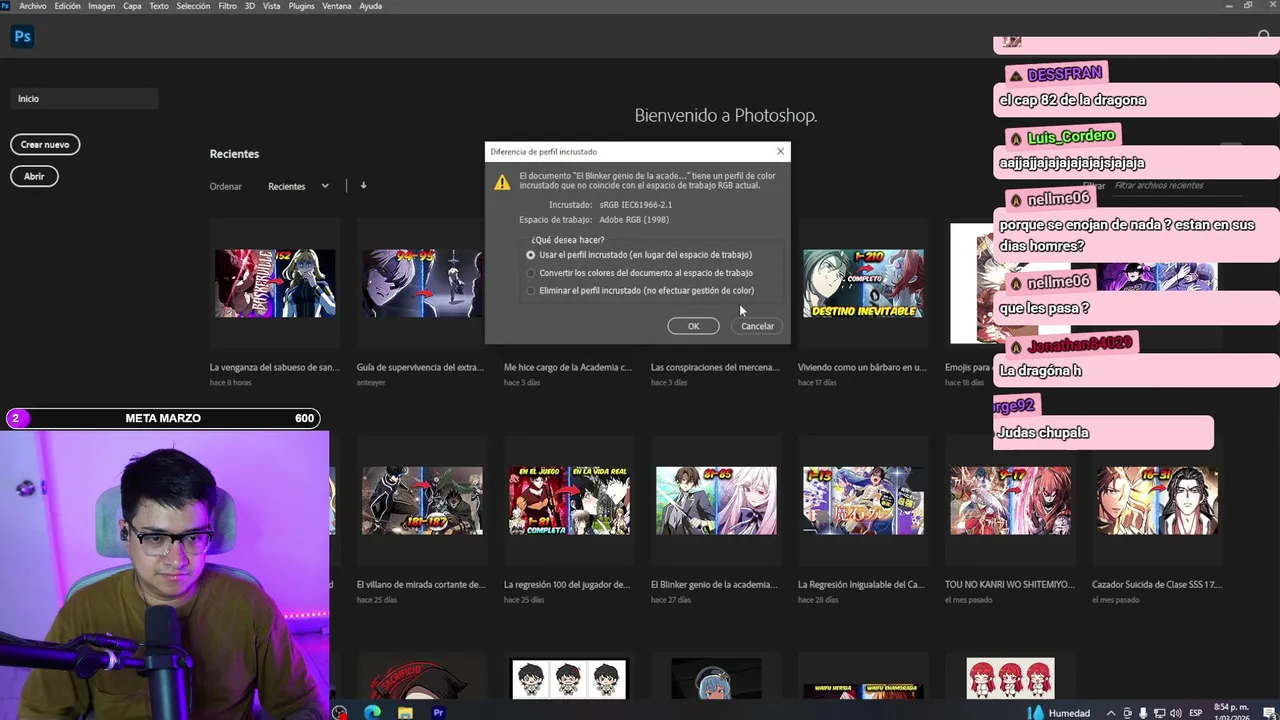1280x720 pixels.
Task: Open 'El Blinker genio de la academia' thumbnail
Action: coord(716,501)
